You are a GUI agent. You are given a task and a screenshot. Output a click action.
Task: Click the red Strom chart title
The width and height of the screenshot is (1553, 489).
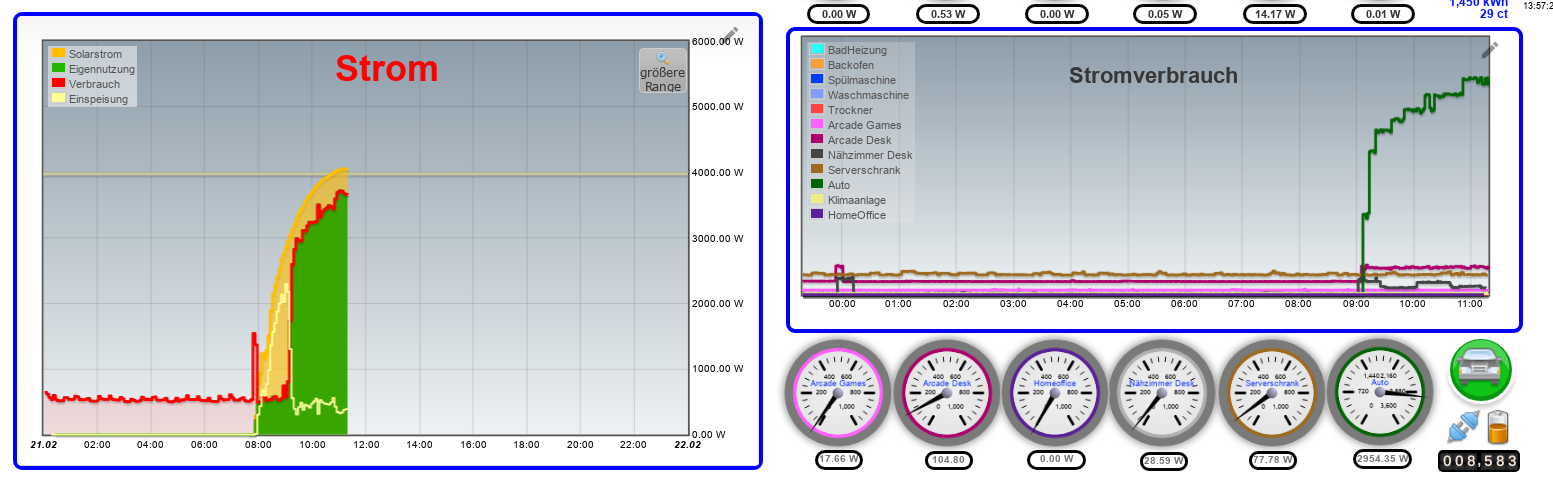(386, 69)
